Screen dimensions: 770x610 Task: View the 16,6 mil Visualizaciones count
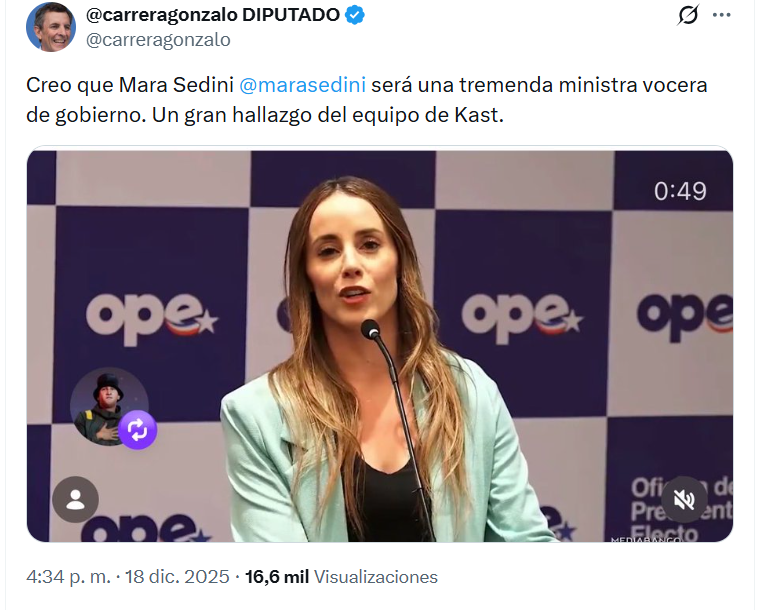(x=341, y=577)
